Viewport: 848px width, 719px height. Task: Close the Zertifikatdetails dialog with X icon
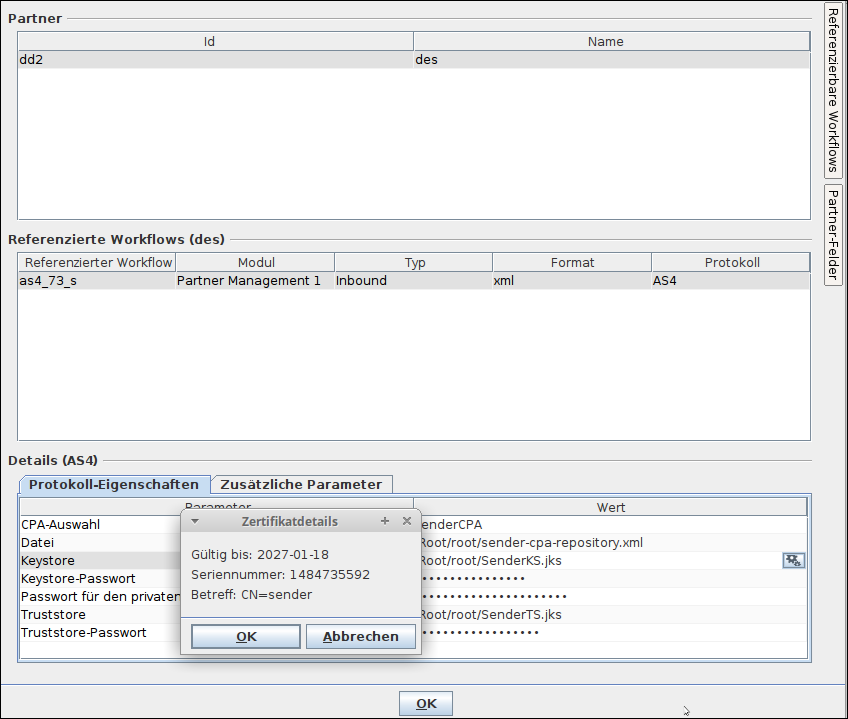point(407,521)
